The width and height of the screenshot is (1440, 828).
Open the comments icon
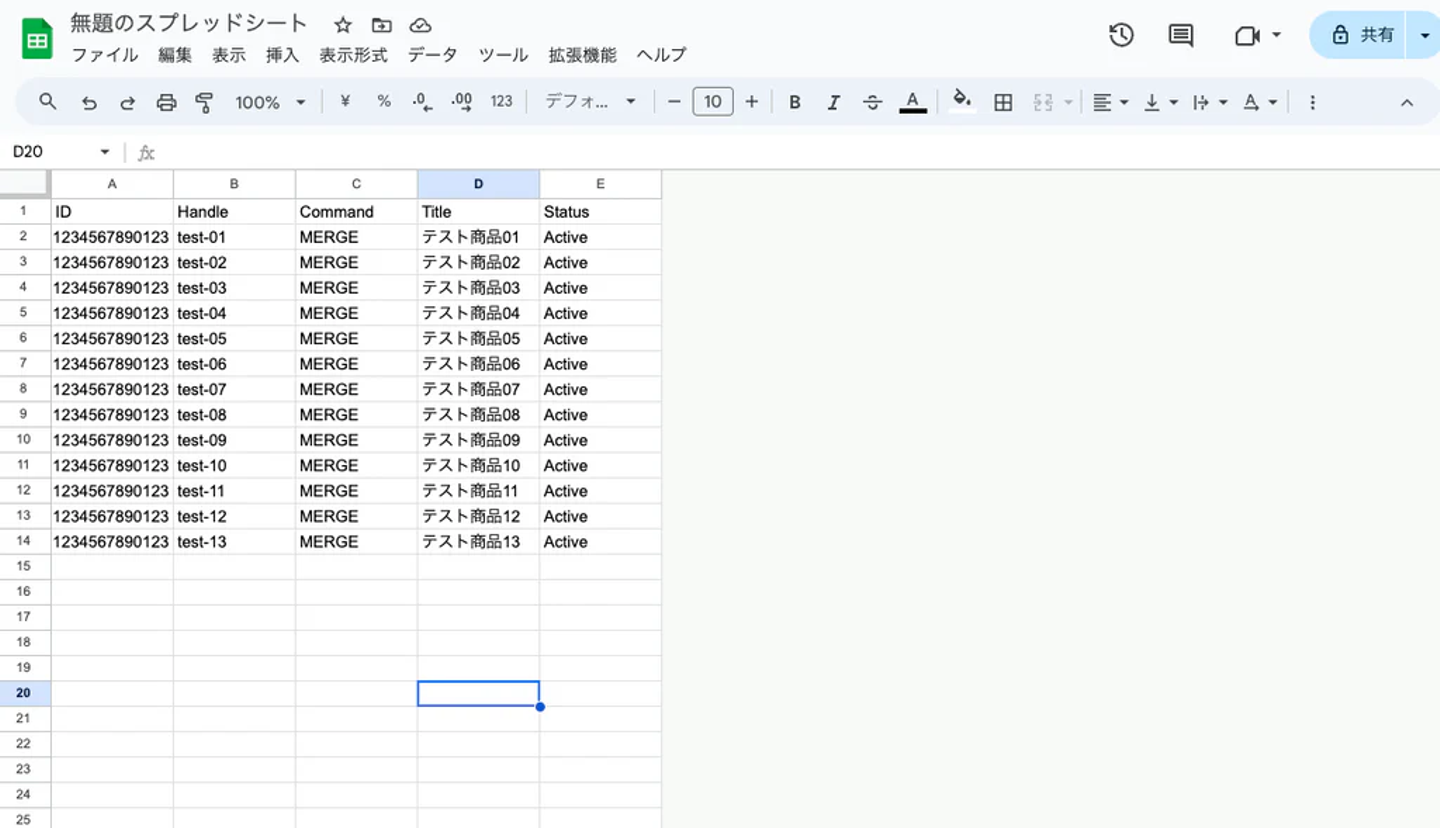pyautogui.click(x=1181, y=35)
